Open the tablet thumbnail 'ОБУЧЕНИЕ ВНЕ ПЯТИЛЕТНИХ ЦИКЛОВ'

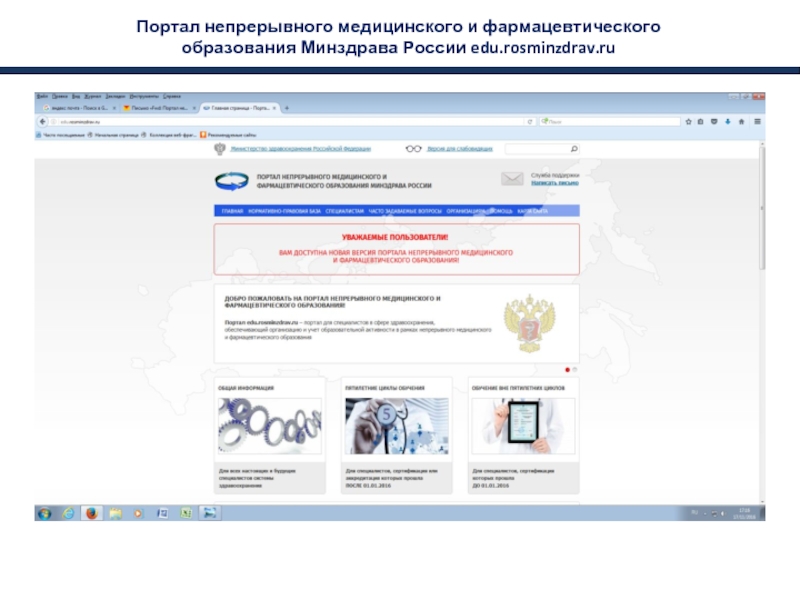click(x=523, y=426)
